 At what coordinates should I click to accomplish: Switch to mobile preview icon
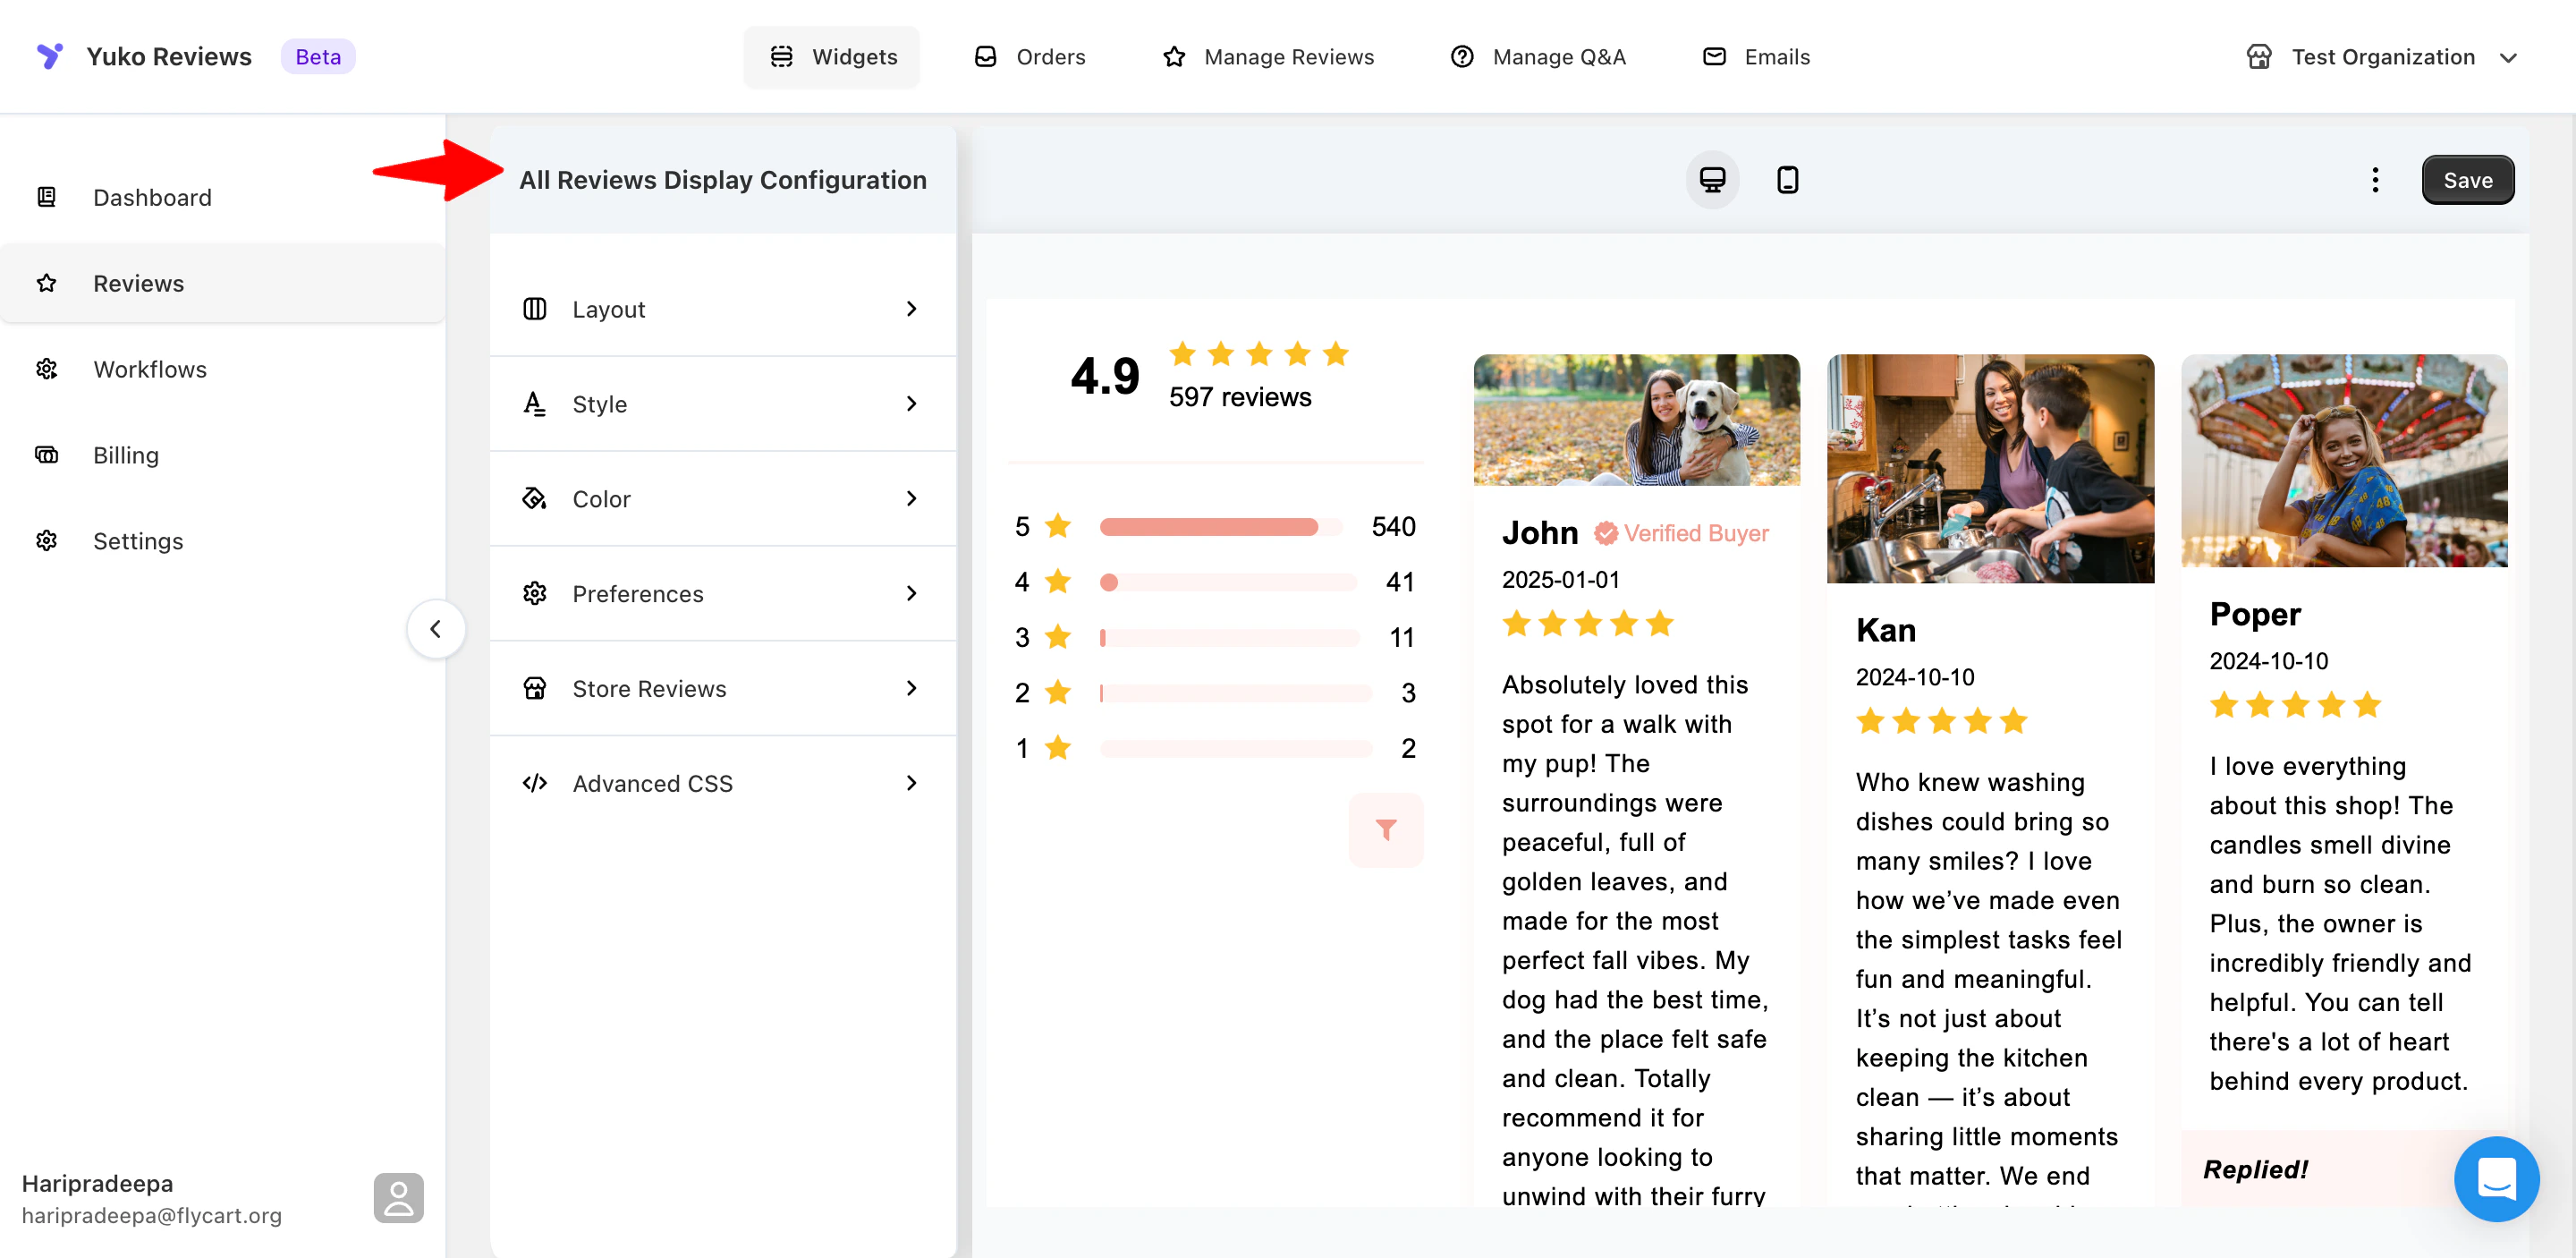(1787, 180)
